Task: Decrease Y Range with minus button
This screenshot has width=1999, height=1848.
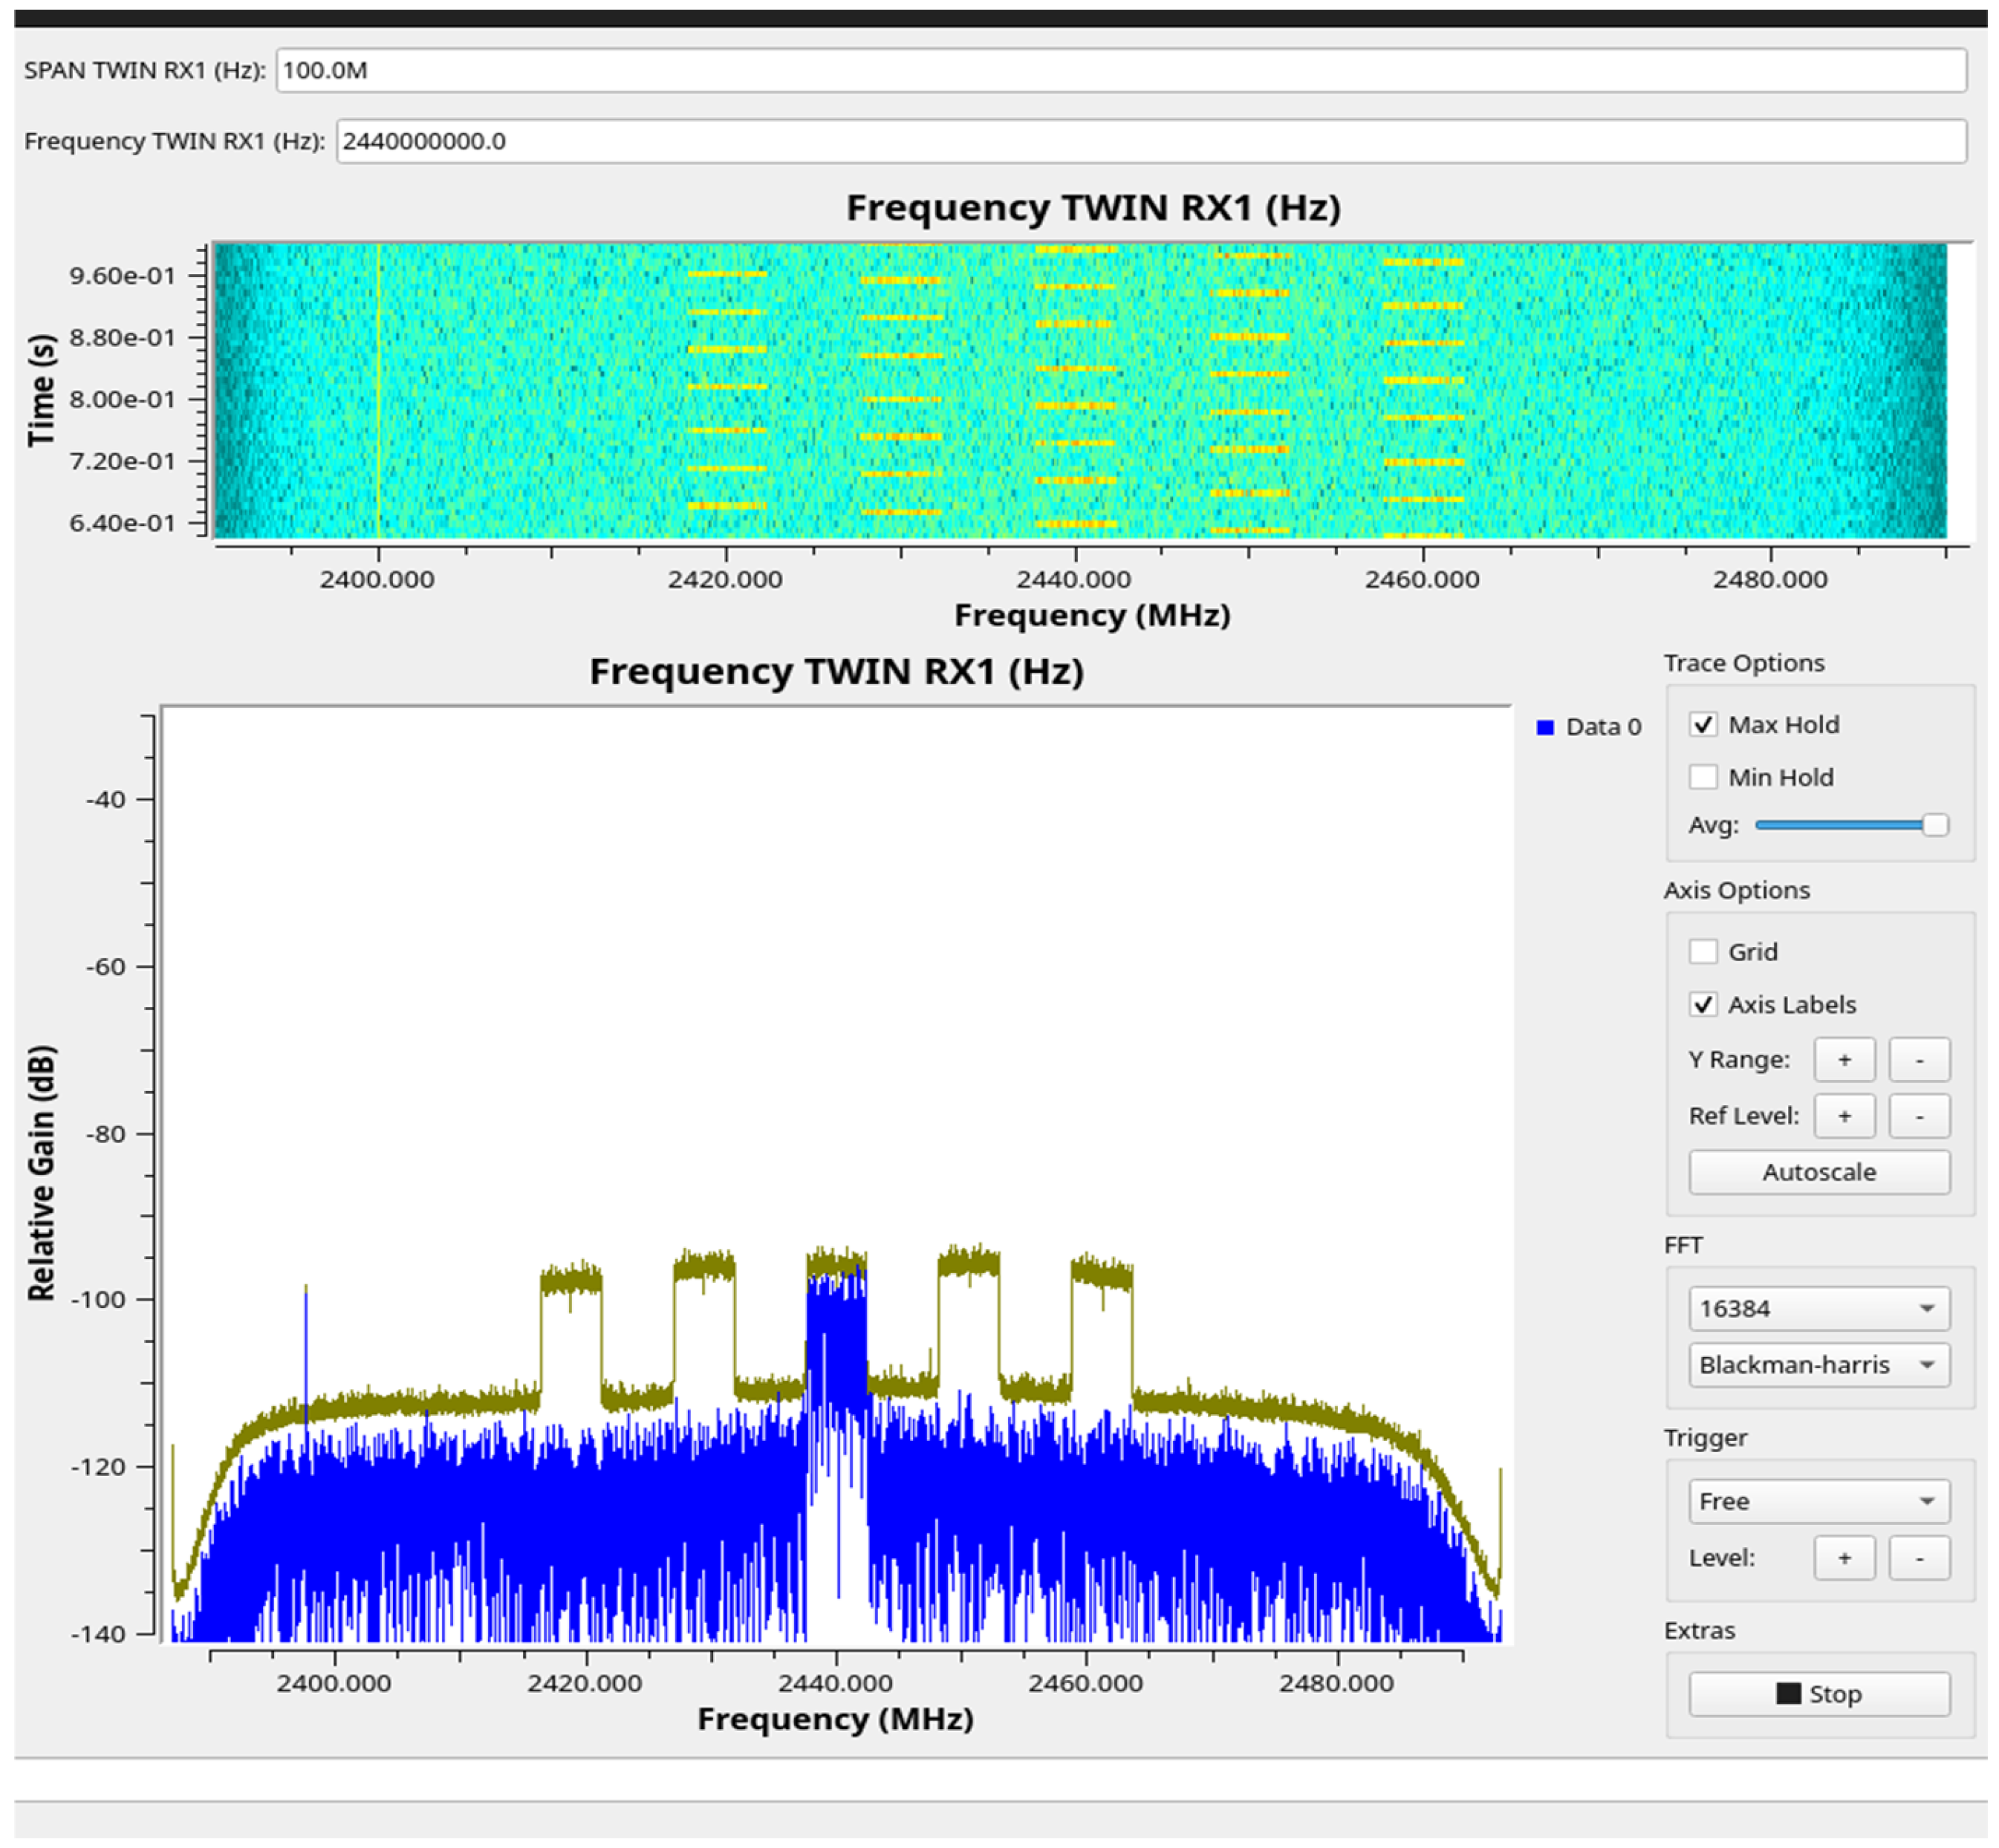Action: point(1918,1060)
